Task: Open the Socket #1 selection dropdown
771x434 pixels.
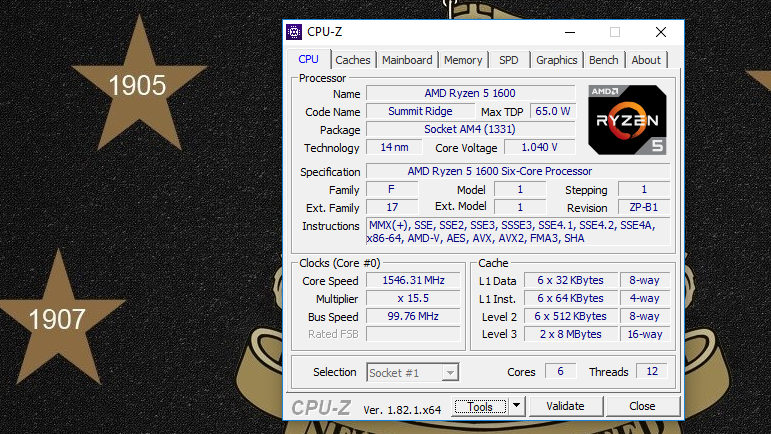Action: click(x=412, y=373)
